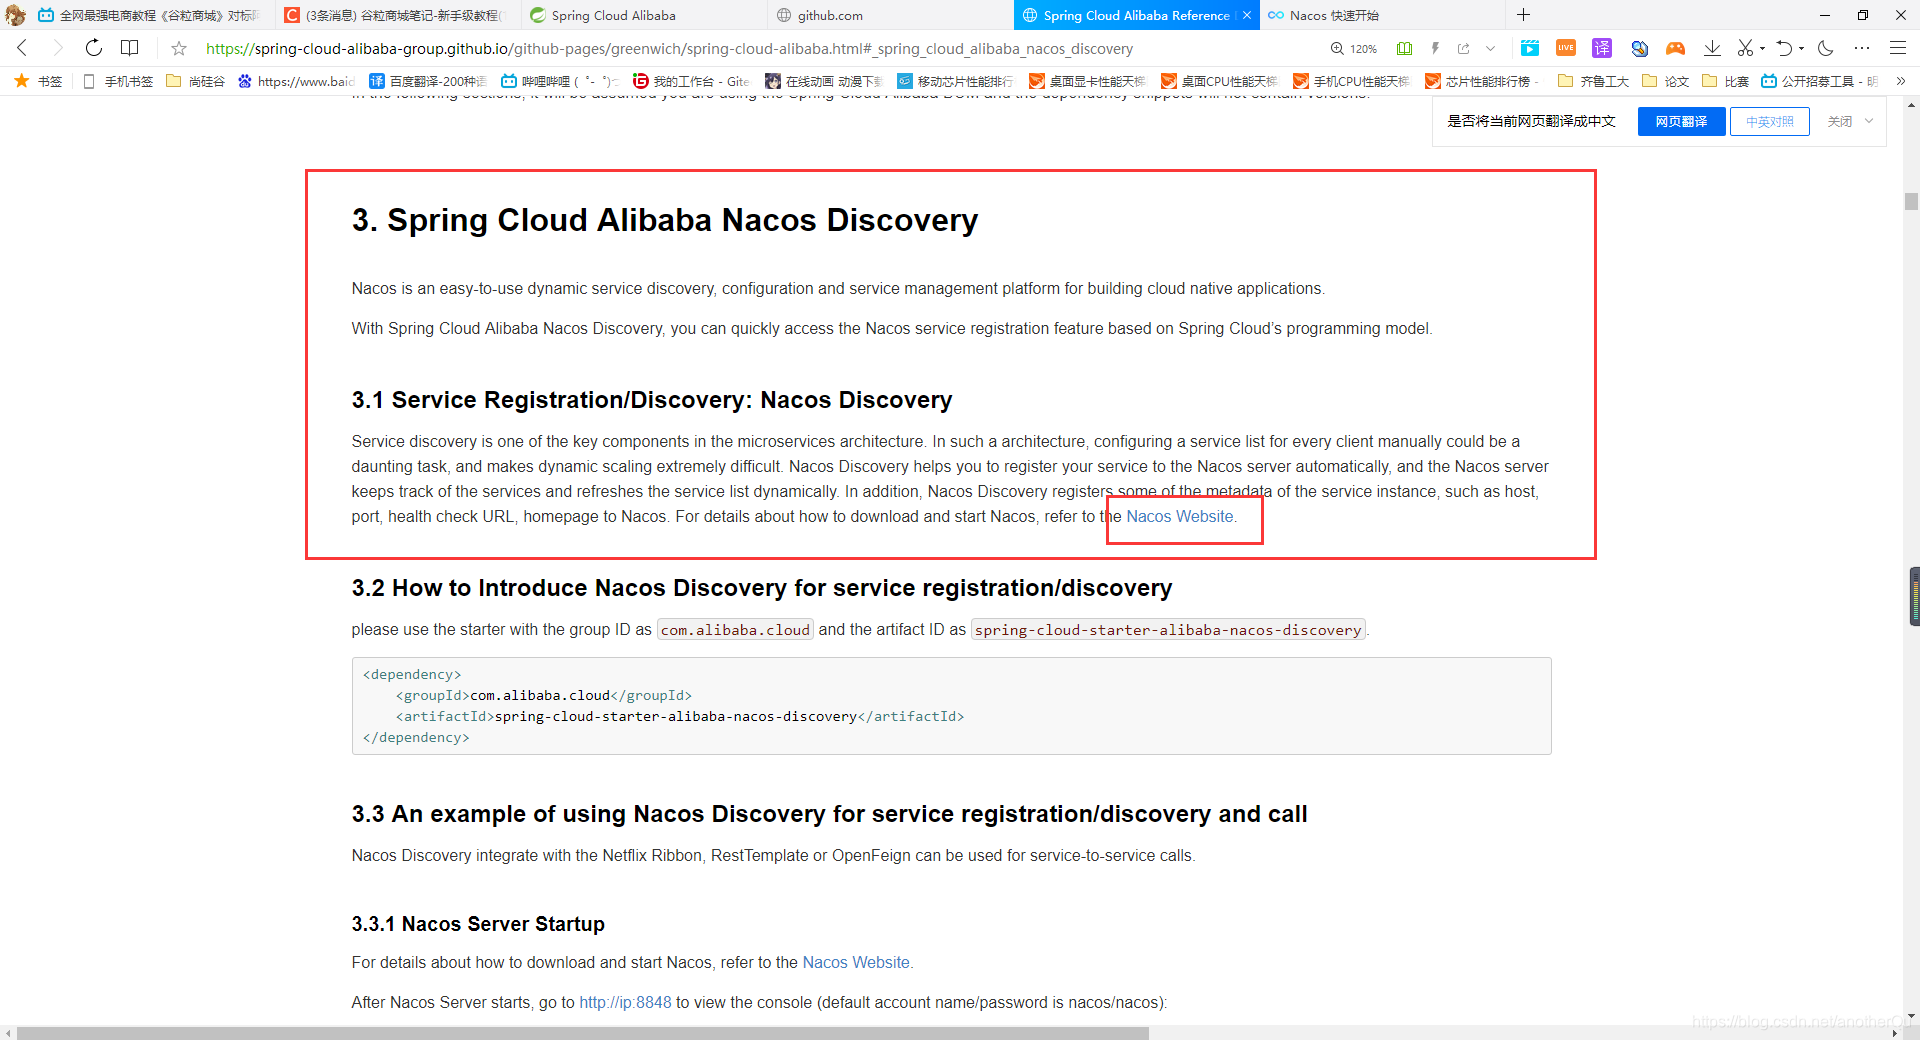The height and width of the screenshot is (1040, 1920).
Task: Open the 书签 bookmarks star item
Action: (38, 81)
